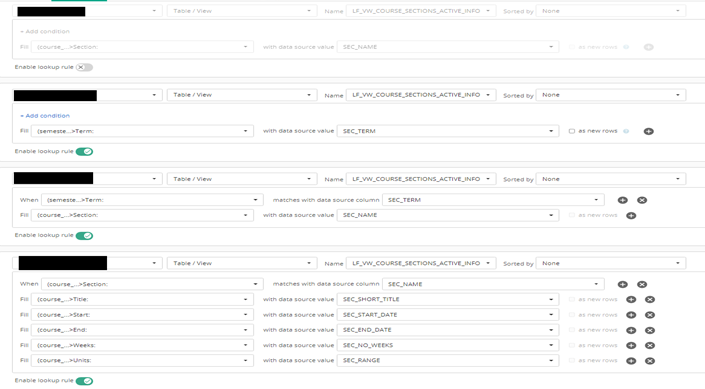
Task: Remove the End fill row
Action: pyautogui.click(x=650, y=330)
